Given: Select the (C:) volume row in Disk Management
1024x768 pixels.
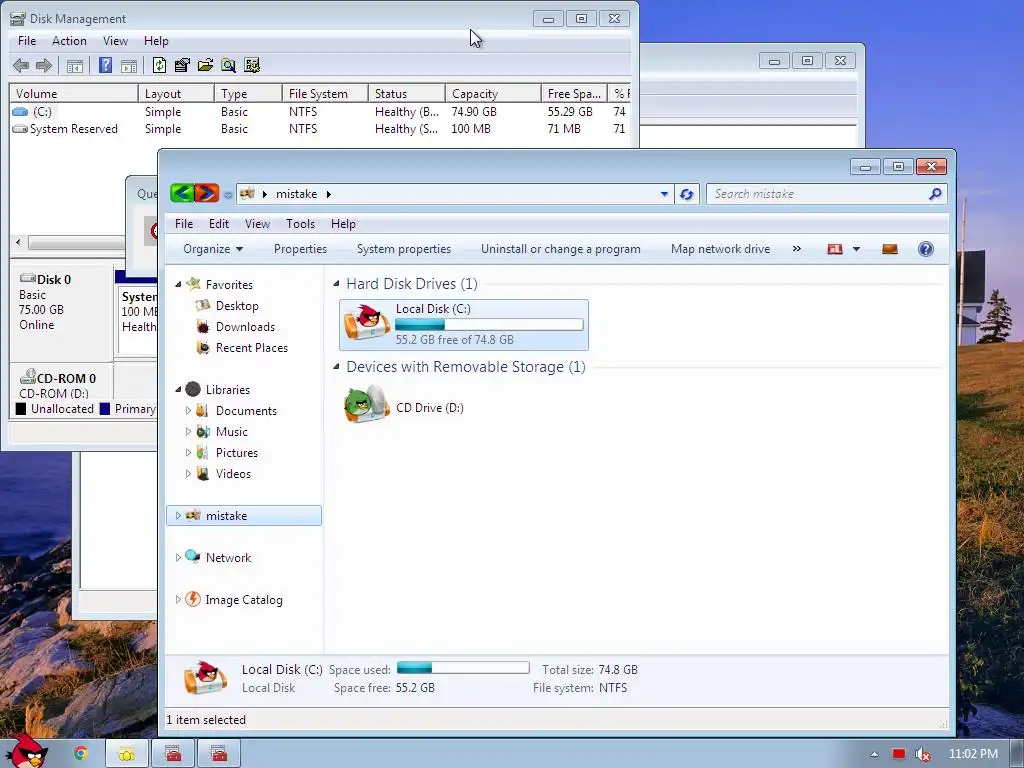Looking at the screenshot, I should pos(319,112).
